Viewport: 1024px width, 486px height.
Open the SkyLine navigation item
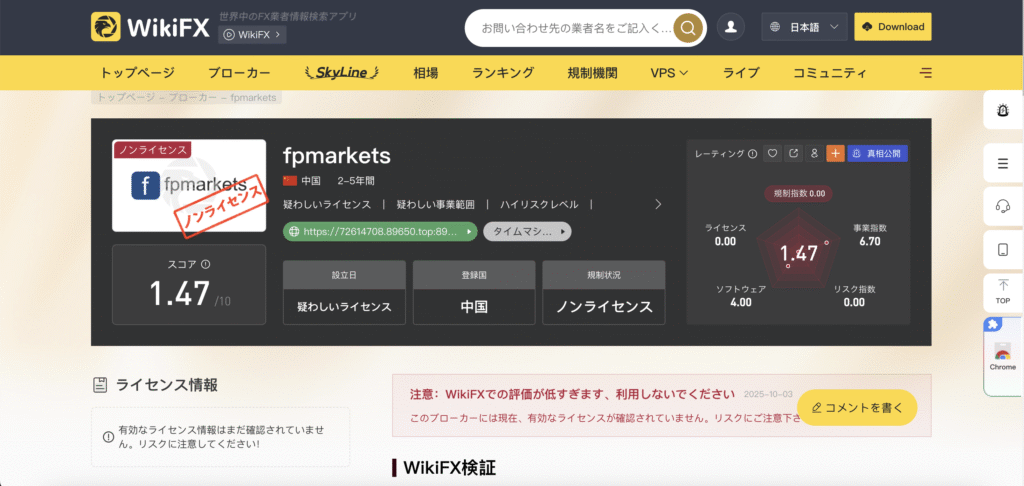[x=342, y=73]
